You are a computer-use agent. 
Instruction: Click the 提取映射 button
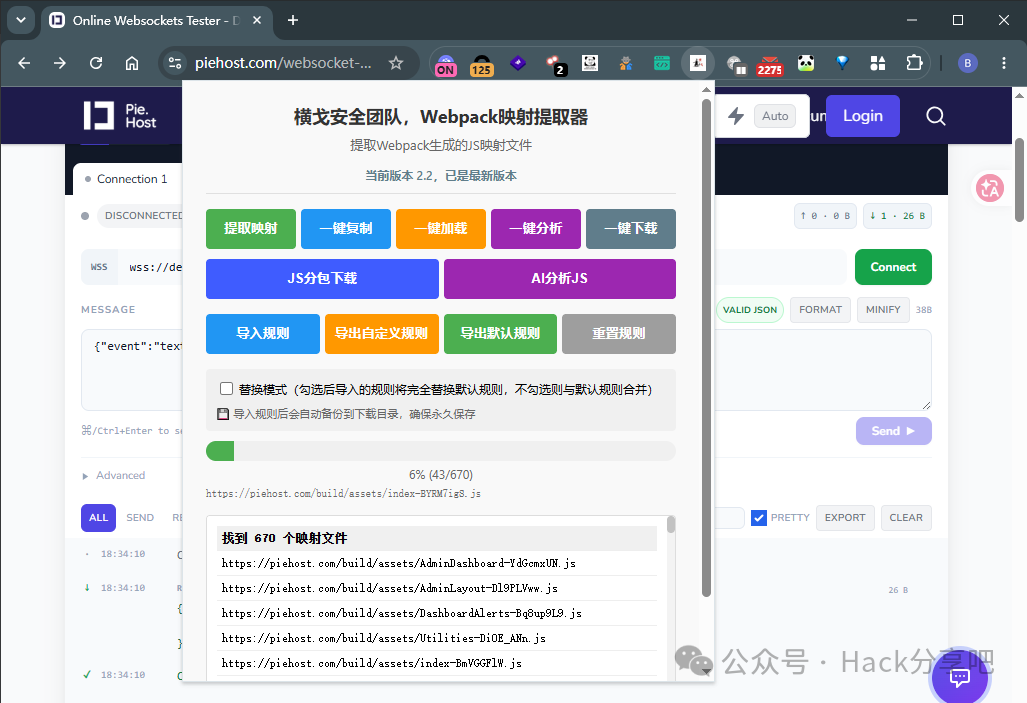(x=251, y=229)
